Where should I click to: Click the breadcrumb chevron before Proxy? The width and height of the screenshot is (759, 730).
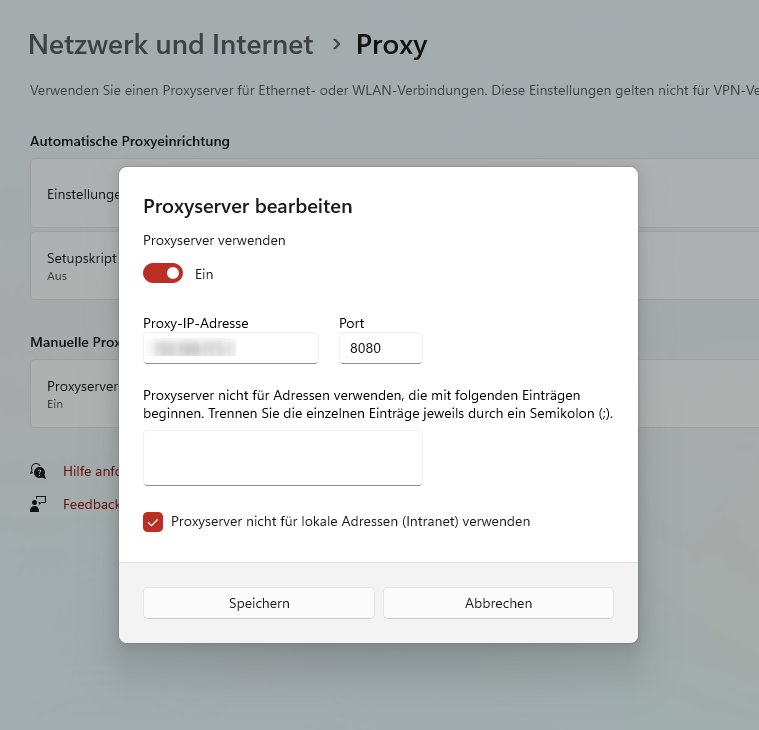[x=336, y=44]
